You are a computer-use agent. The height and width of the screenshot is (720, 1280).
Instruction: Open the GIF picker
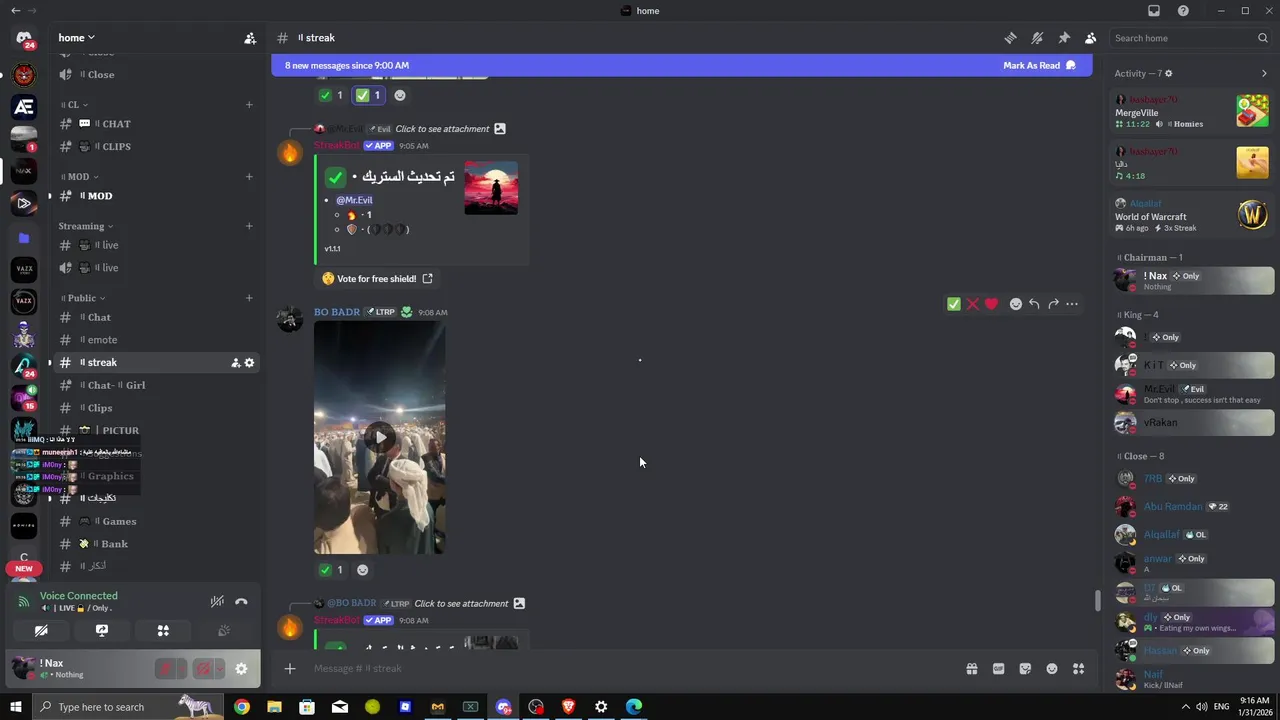tap(998, 669)
